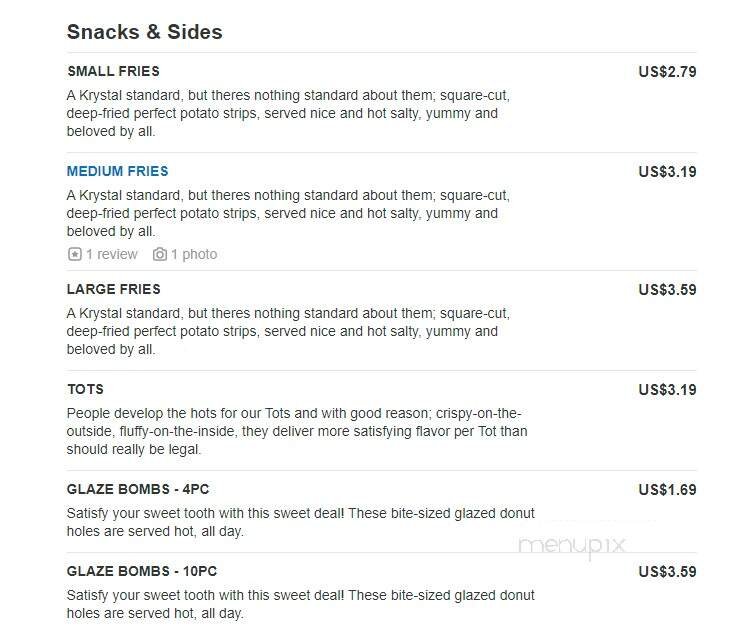This screenshot has width=751, height=628.
Task: Select the TOTS item title
Action: coord(85,389)
